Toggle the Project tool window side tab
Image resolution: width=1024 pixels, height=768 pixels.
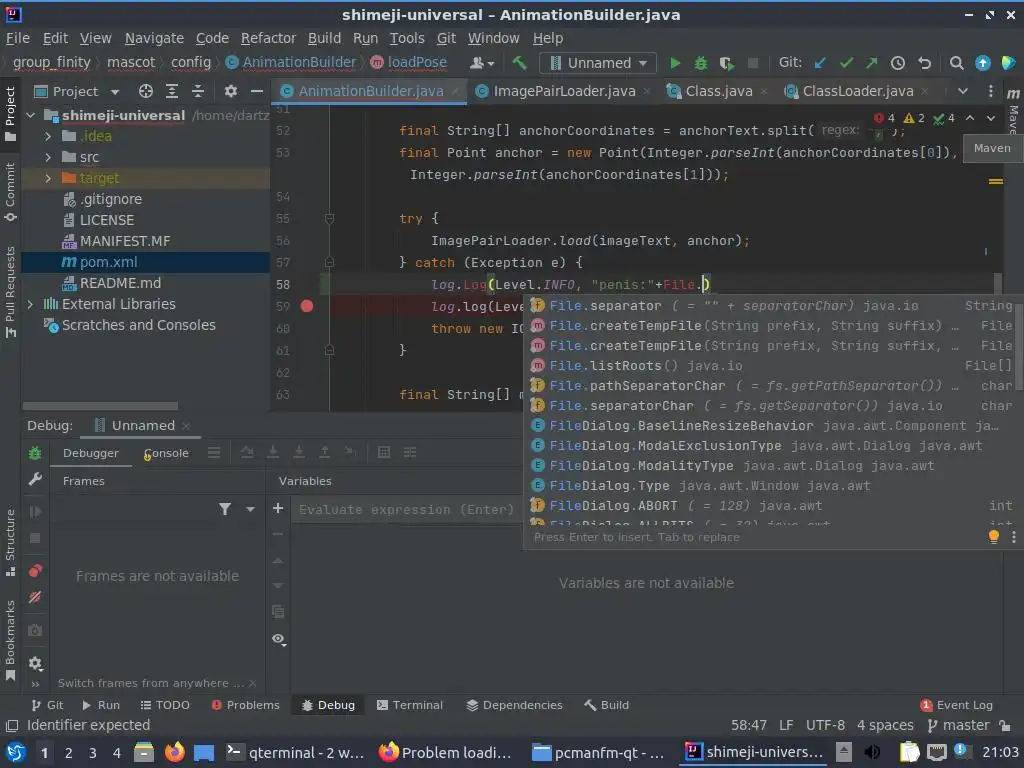(x=10, y=114)
